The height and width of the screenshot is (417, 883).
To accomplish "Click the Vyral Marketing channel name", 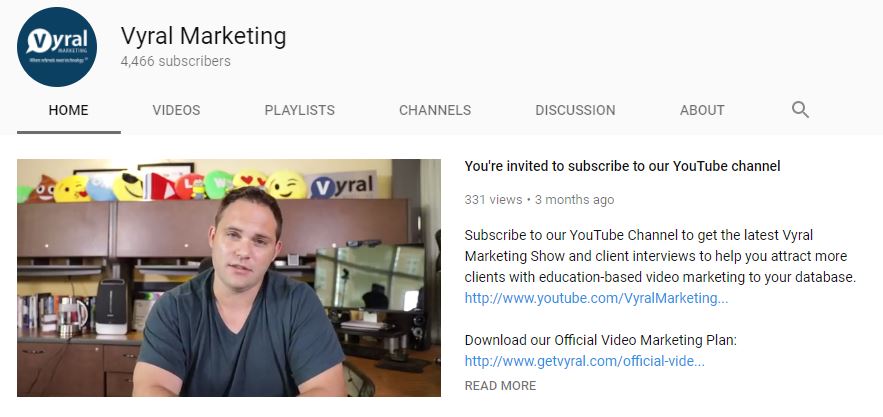I will coord(203,36).
